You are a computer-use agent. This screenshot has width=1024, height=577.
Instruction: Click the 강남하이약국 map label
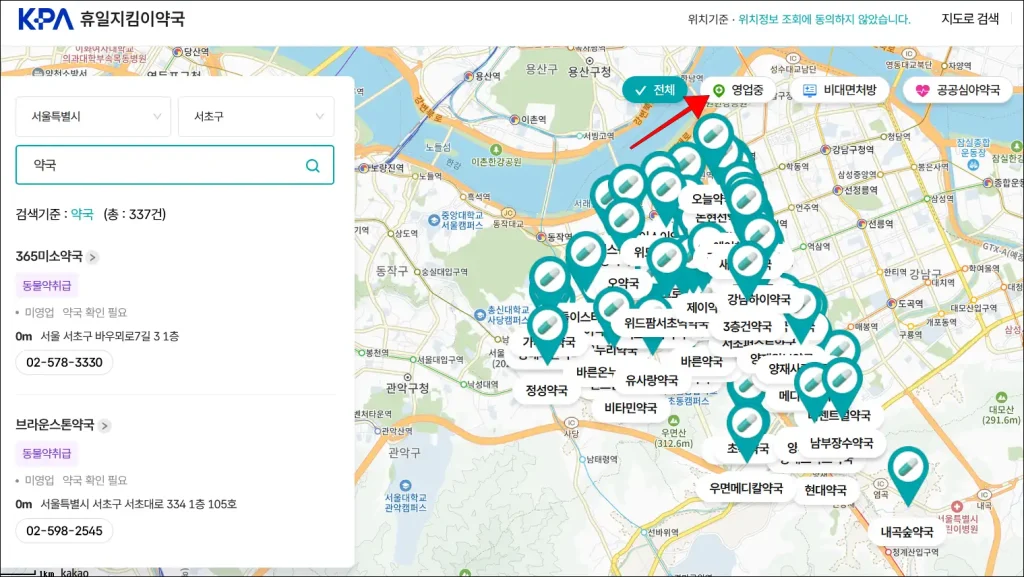click(759, 300)
